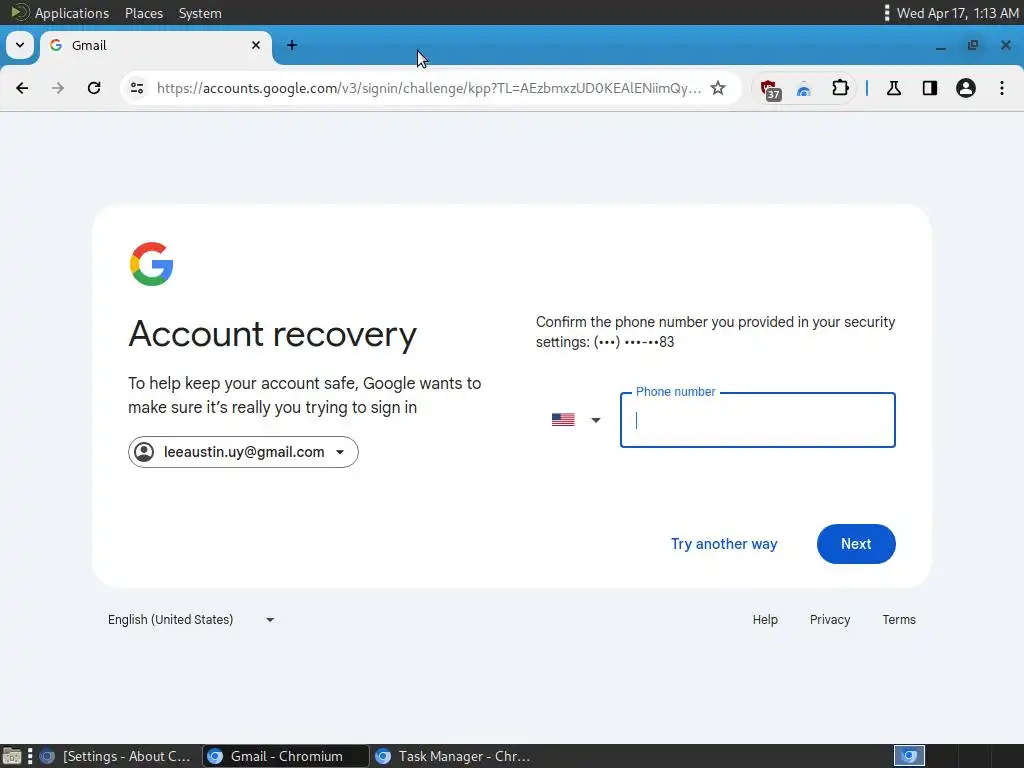Screen dimensions: 1024x768
Task: Open the Chromium profile avatar menu
Action: pyautogui.click(x=966, y=88)
